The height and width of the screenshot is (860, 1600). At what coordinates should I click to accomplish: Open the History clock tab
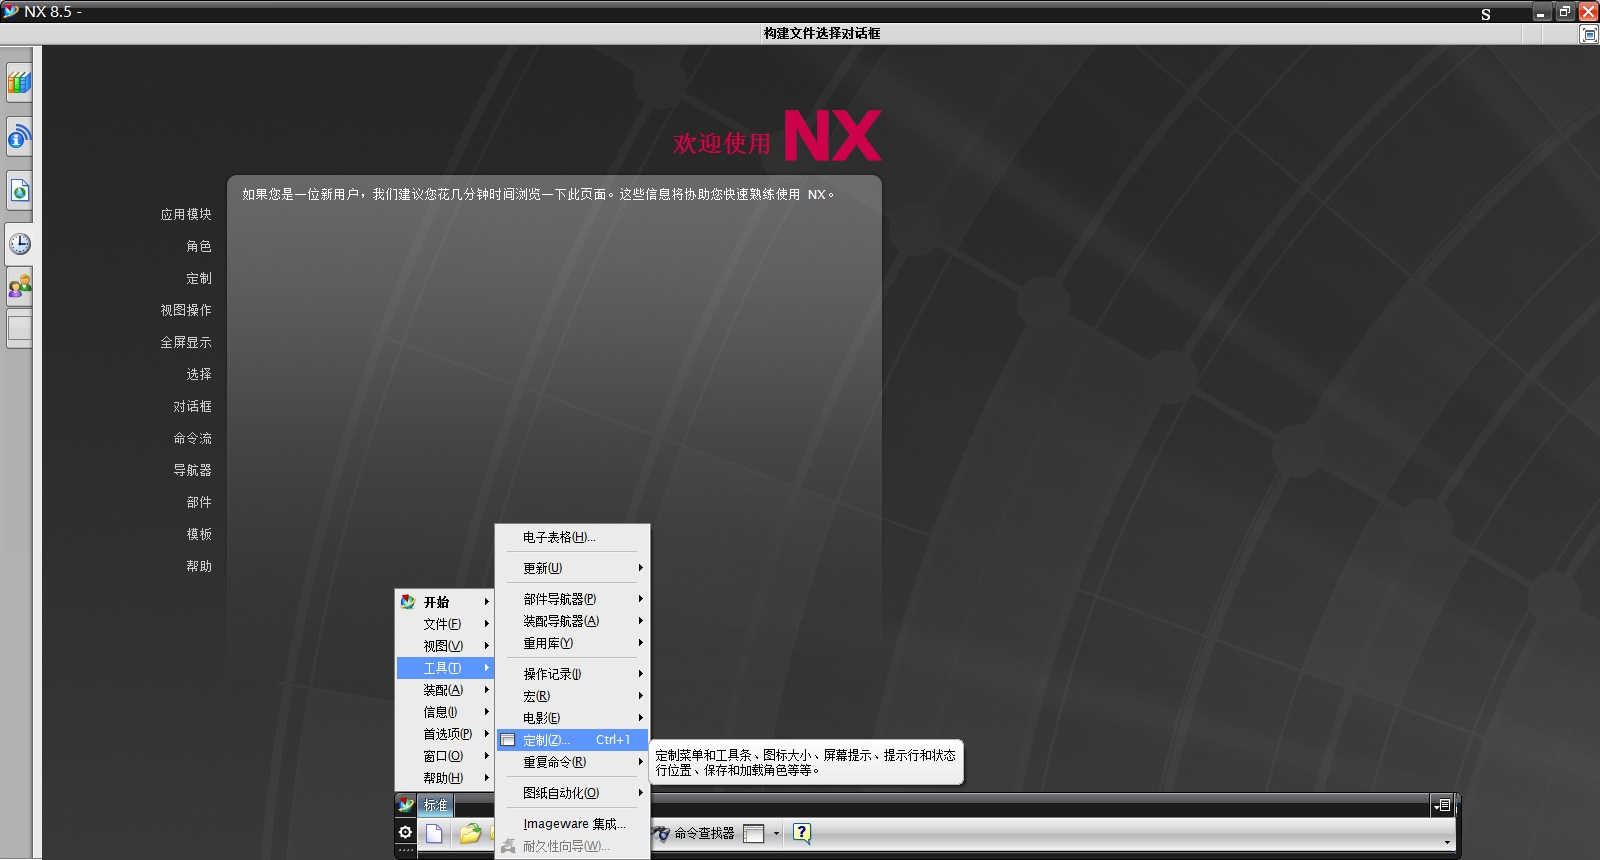pyautogui.click(x=19, y=244)
